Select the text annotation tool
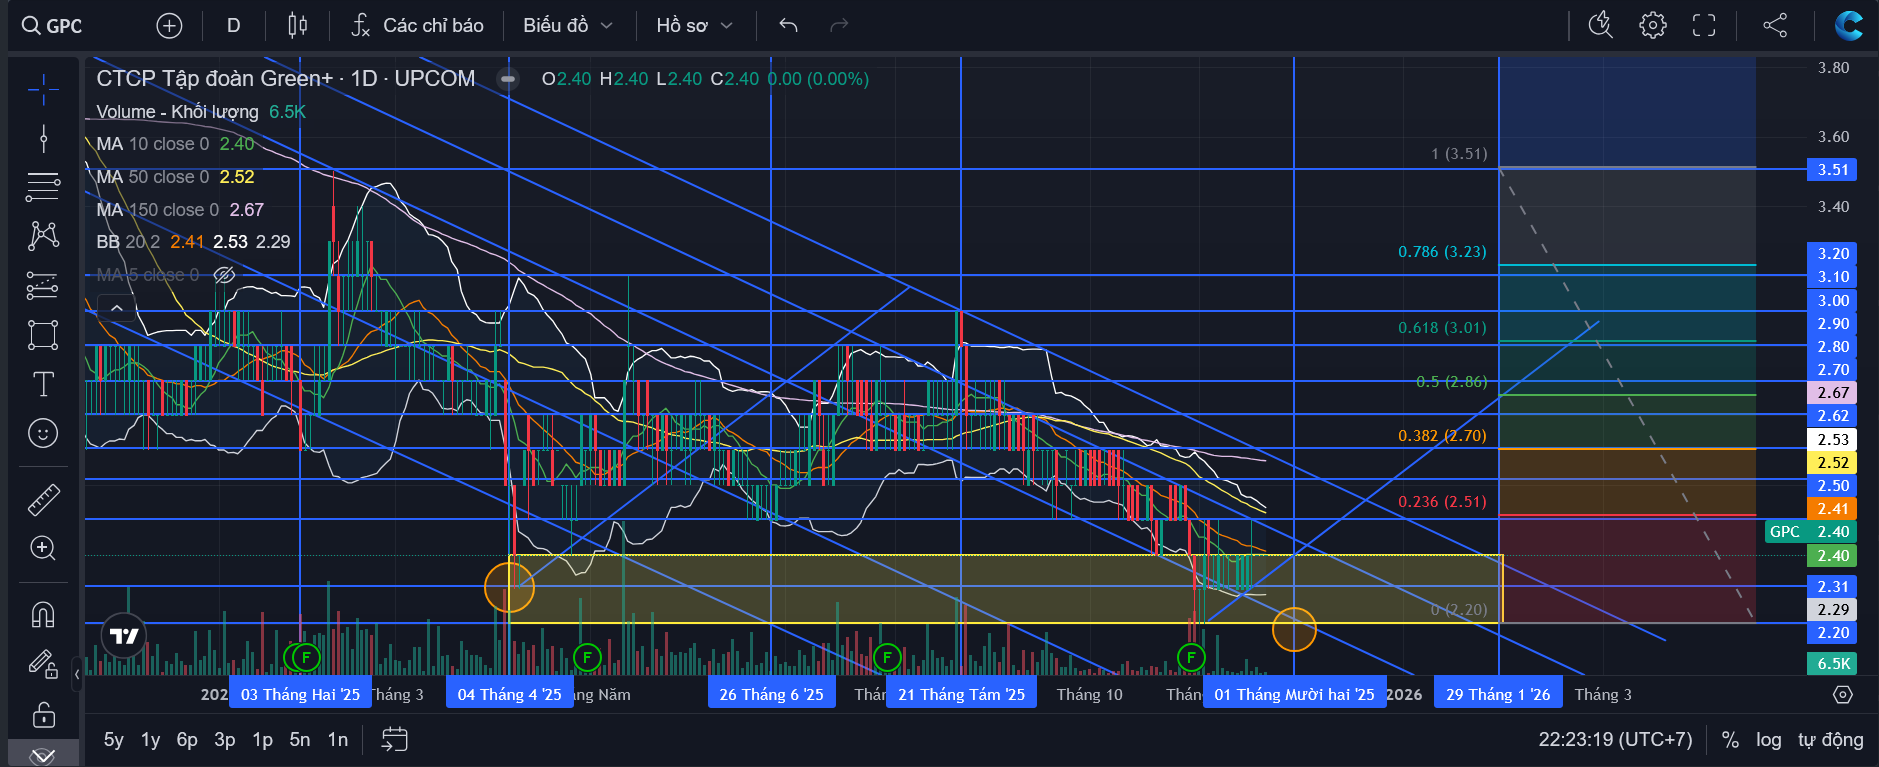The width and height of the screenshot is (1879, 767). (43, 384)
